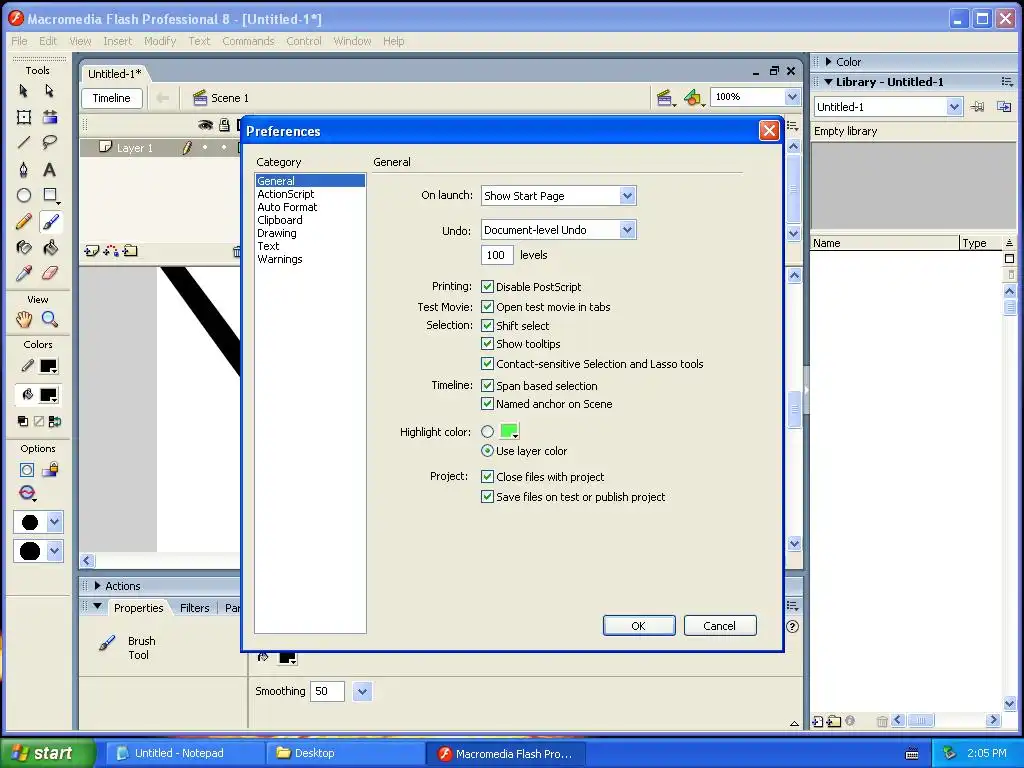Select the Pen tool

(24, 170)
